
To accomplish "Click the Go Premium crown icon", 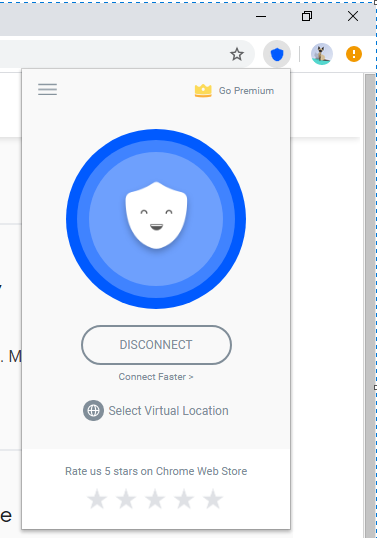I will (203, 91).
